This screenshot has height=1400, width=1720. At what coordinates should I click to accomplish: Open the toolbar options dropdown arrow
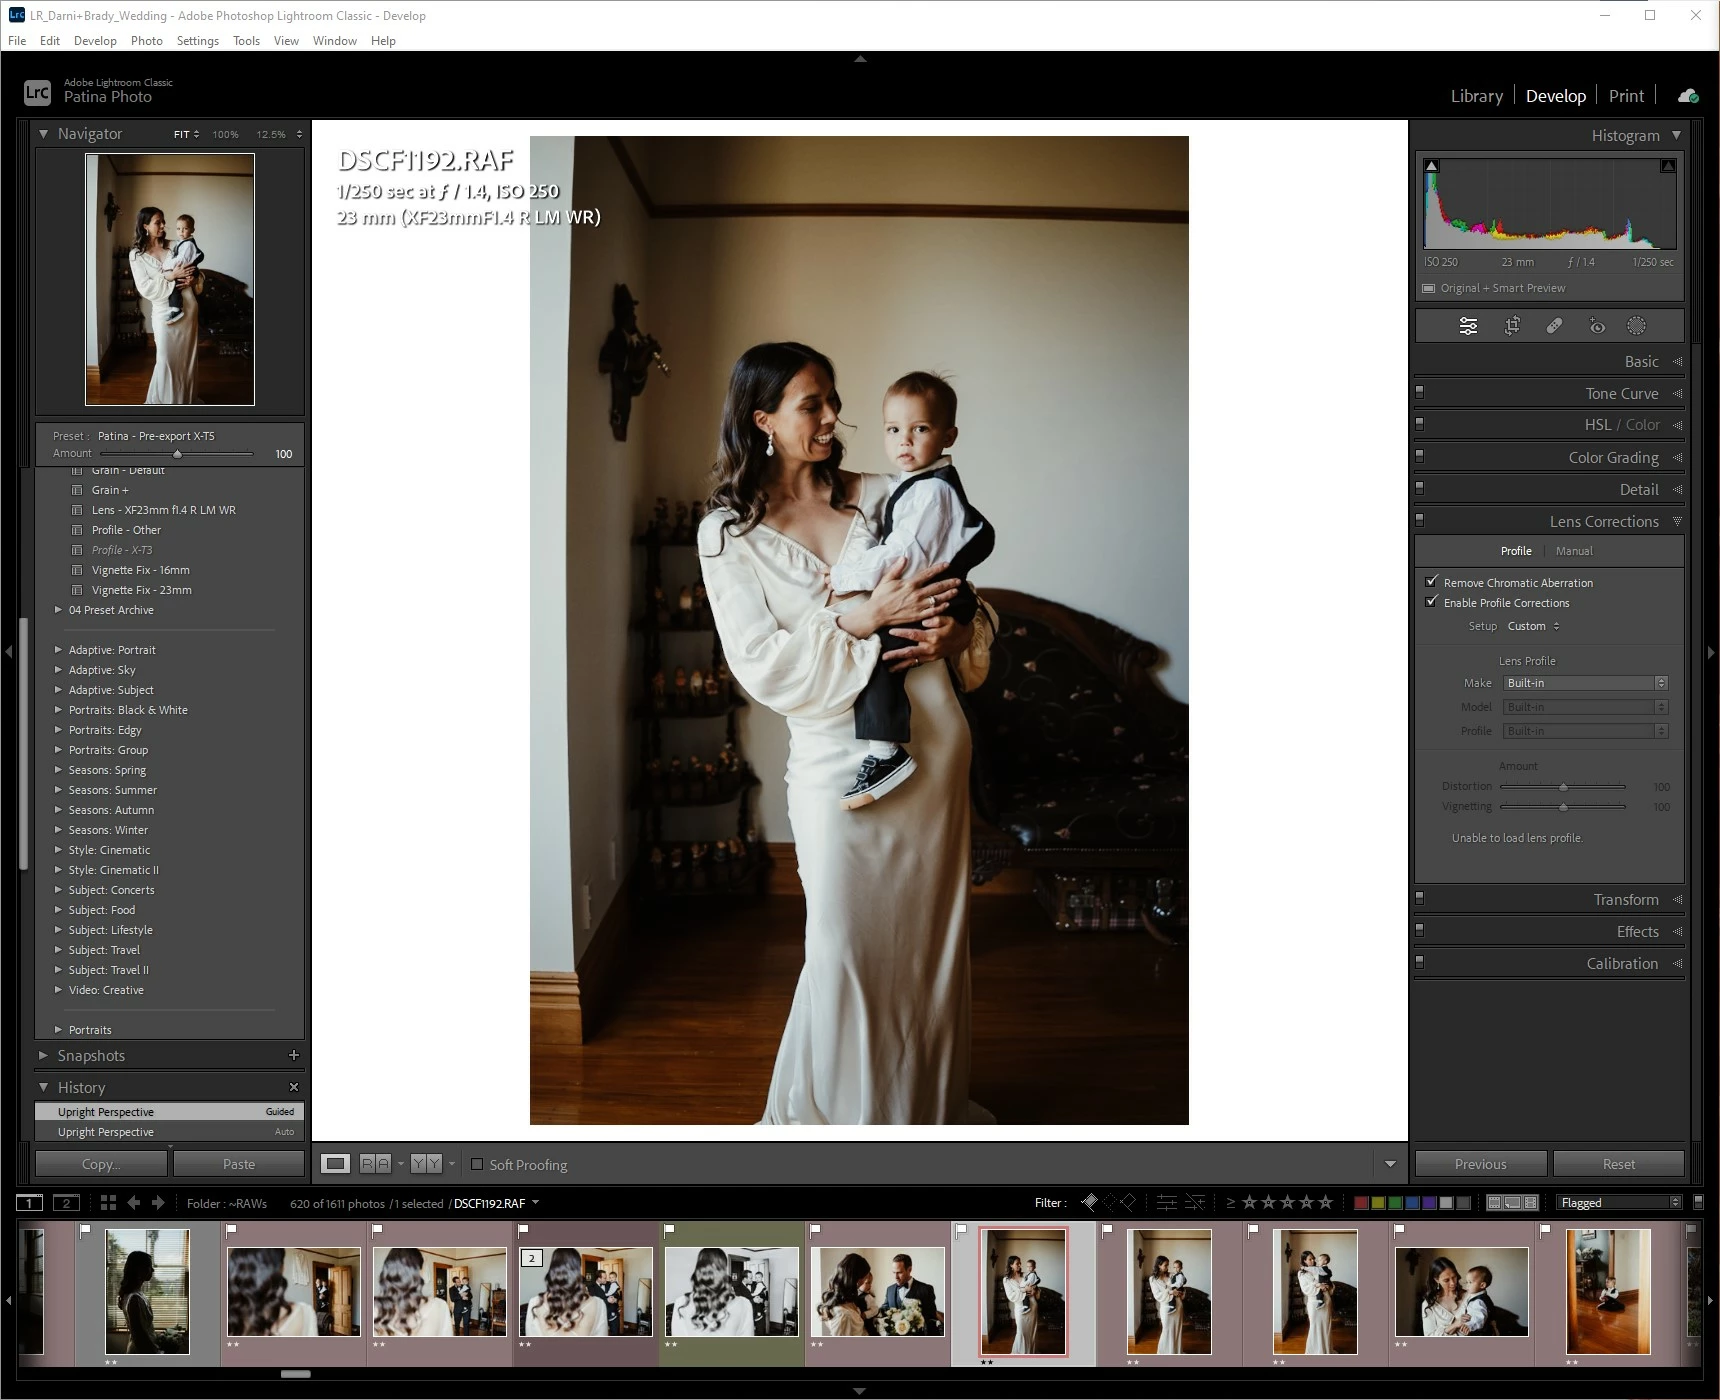tap(1390, 1164)
